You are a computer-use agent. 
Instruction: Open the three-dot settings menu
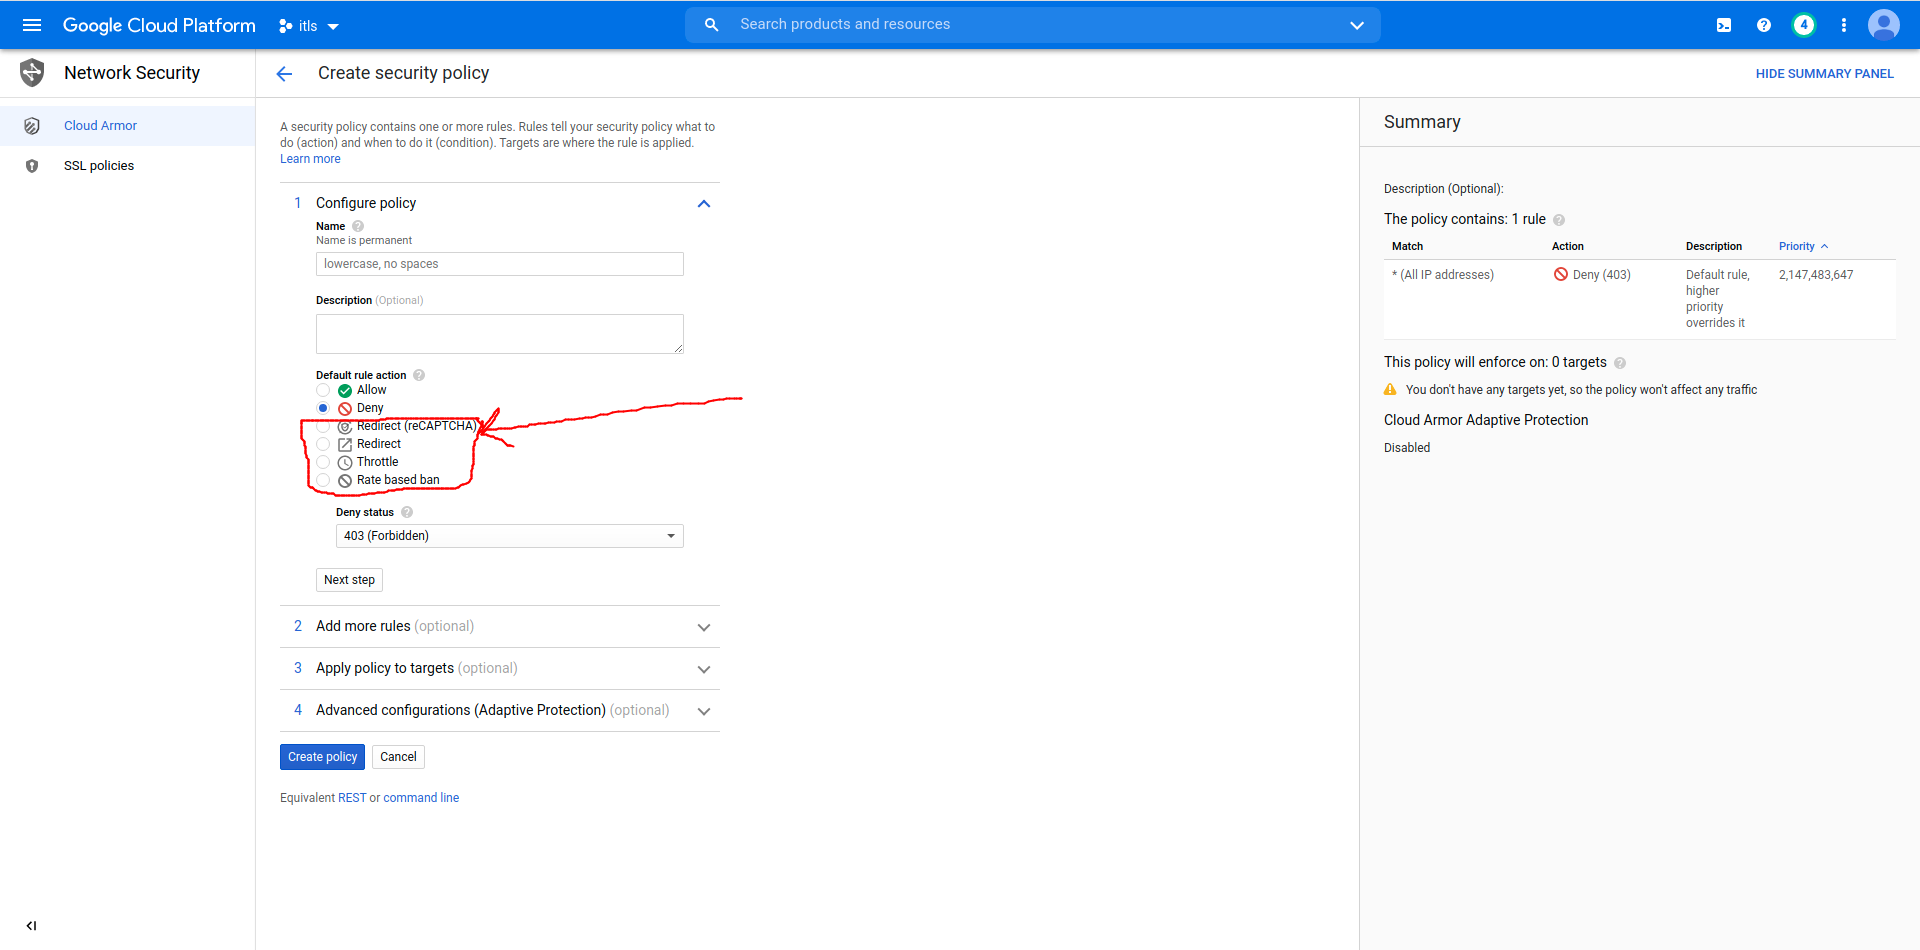click(x=1844, y=25)
